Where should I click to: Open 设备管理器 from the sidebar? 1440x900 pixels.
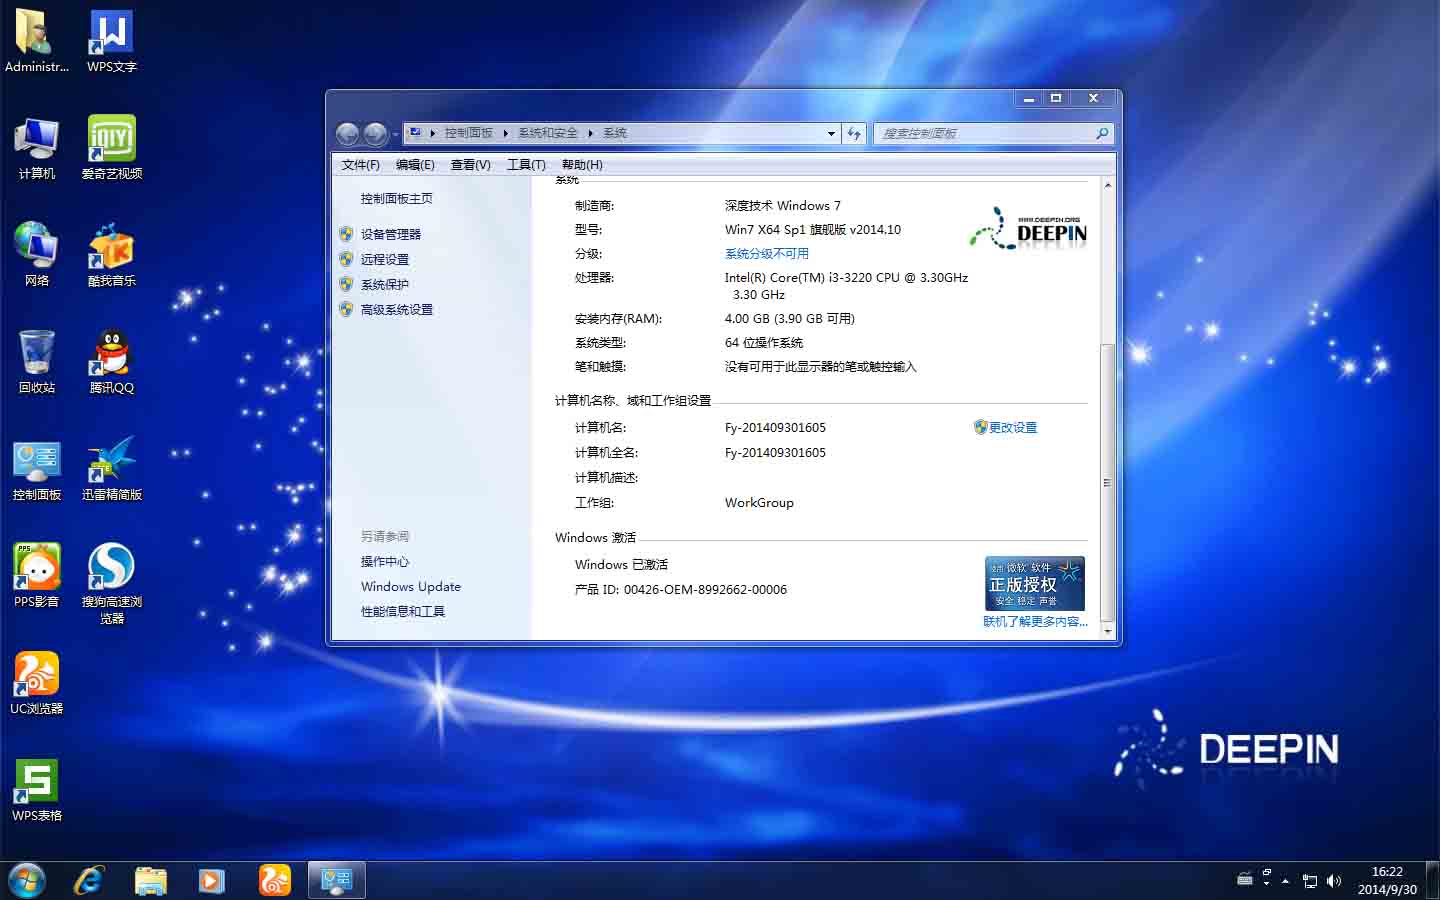tap(391, 234)
